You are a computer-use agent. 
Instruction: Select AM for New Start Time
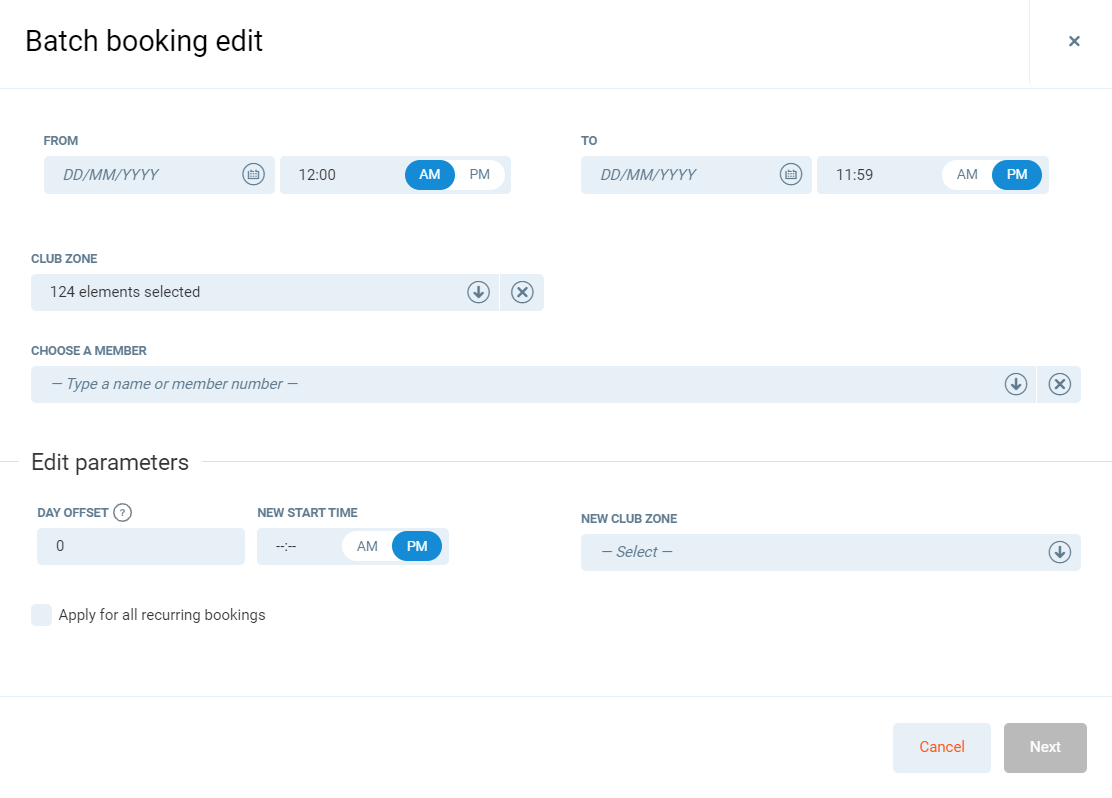click(x=367, y=547)
